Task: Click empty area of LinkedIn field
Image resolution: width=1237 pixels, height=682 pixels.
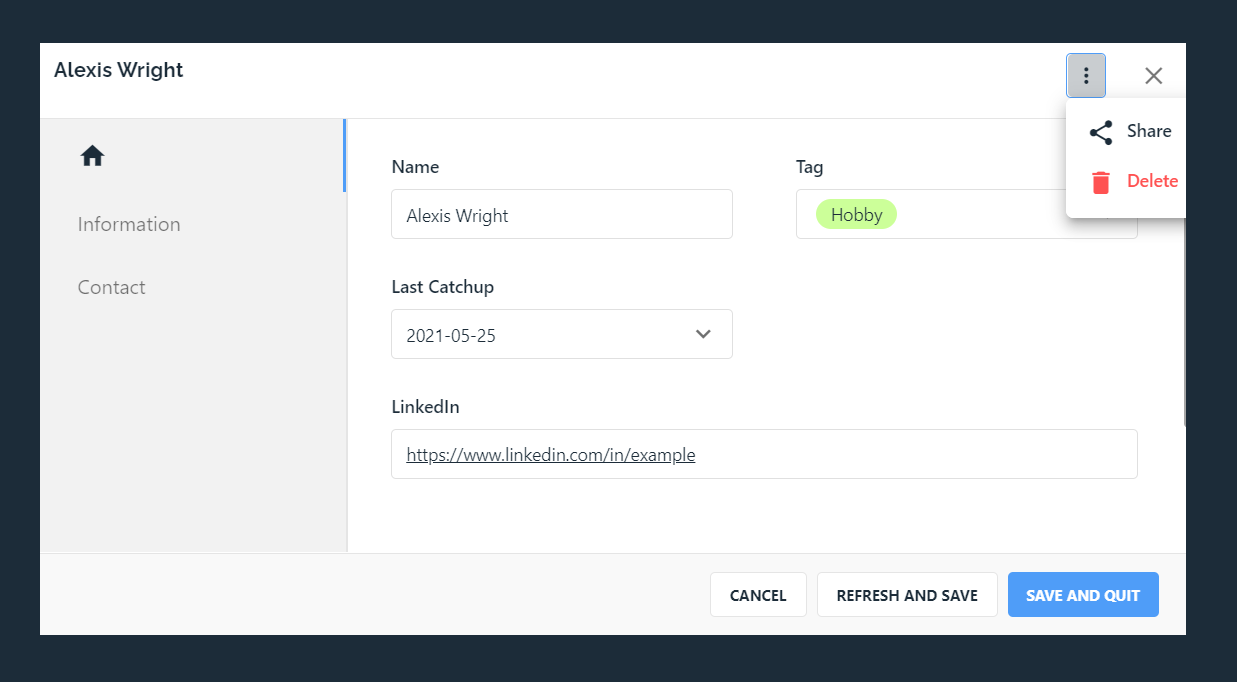Action: pos(915,454)
